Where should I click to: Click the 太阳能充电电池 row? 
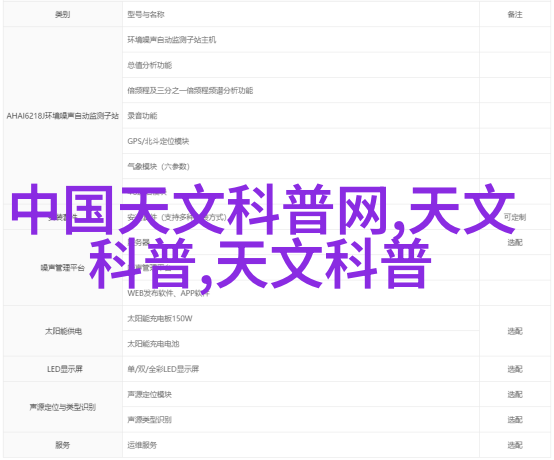point(301,343)
